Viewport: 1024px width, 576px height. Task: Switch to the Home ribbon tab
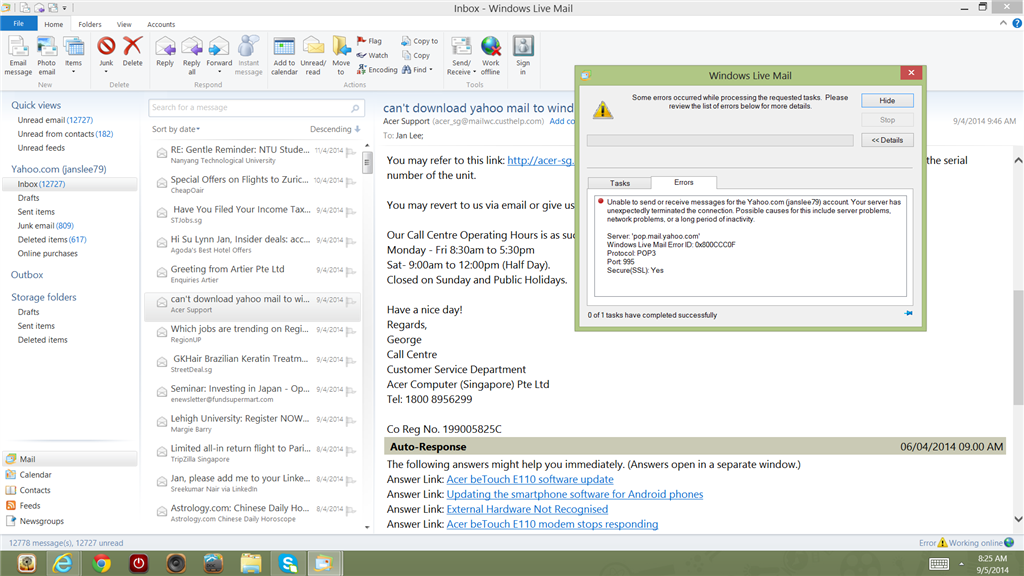[x=54, y=24]
